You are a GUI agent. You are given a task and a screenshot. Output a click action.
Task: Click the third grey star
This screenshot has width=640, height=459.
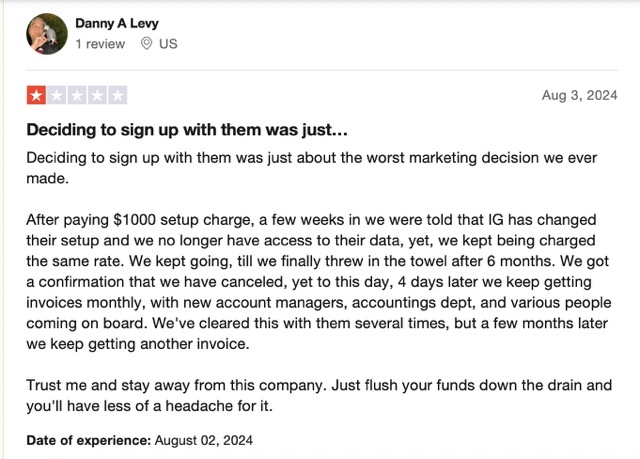coord(77,95)
